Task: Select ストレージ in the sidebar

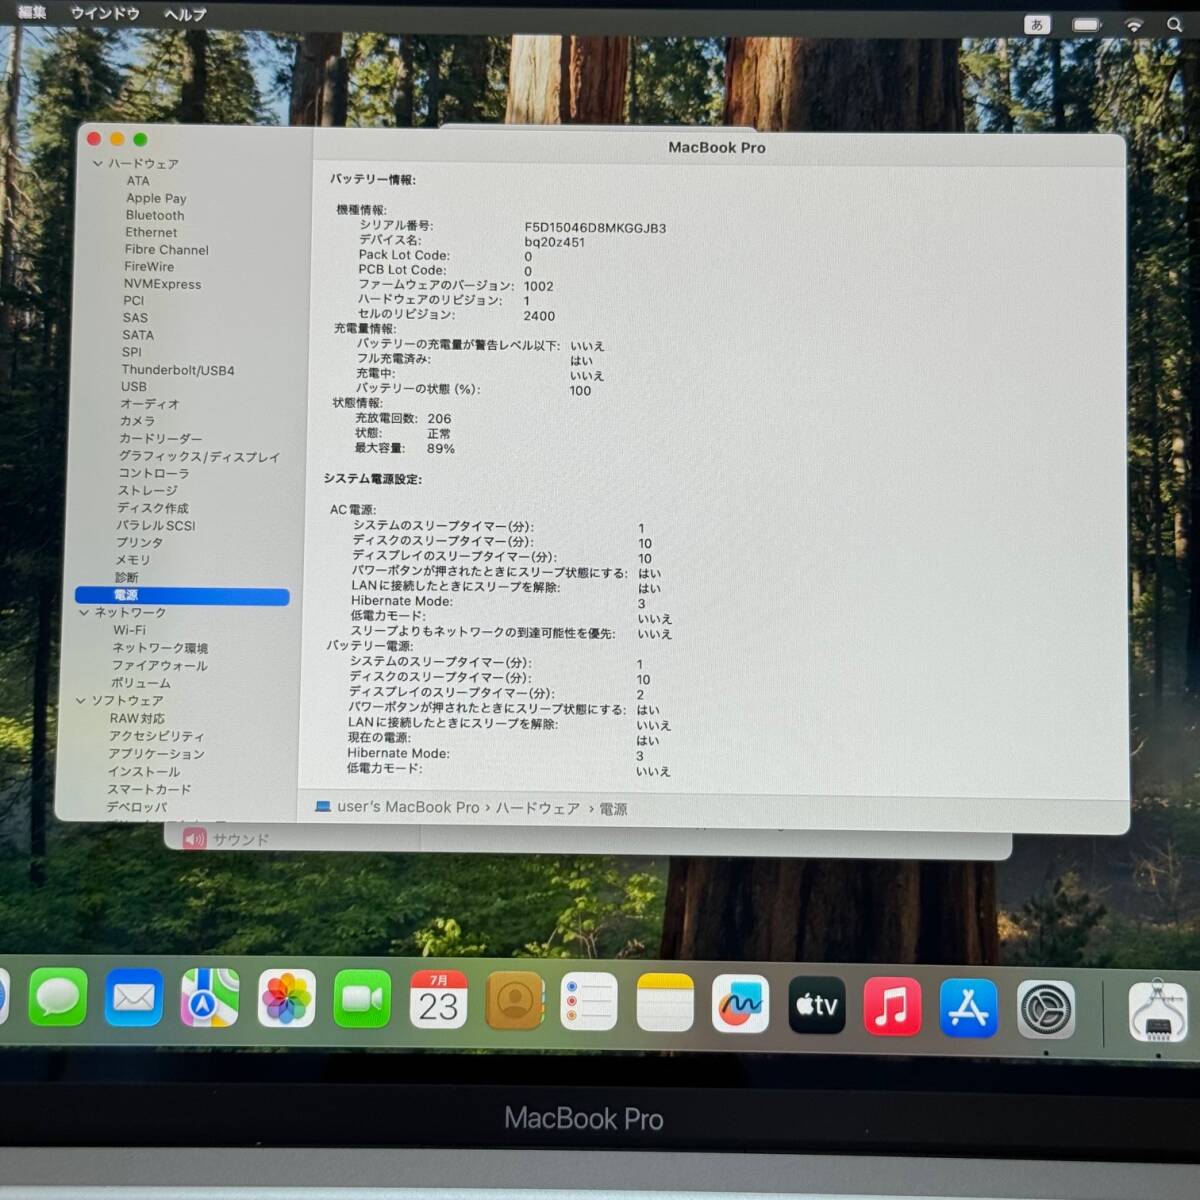Action: (148, 490)
